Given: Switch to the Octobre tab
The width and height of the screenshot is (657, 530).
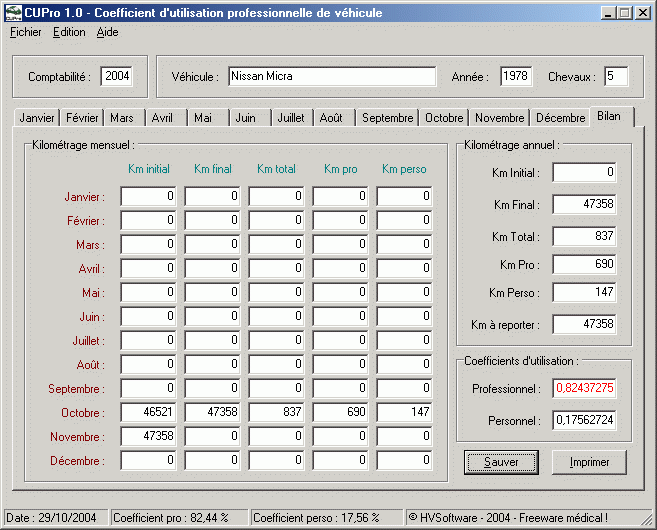Looking at the screenshot, I should point(444,118).
